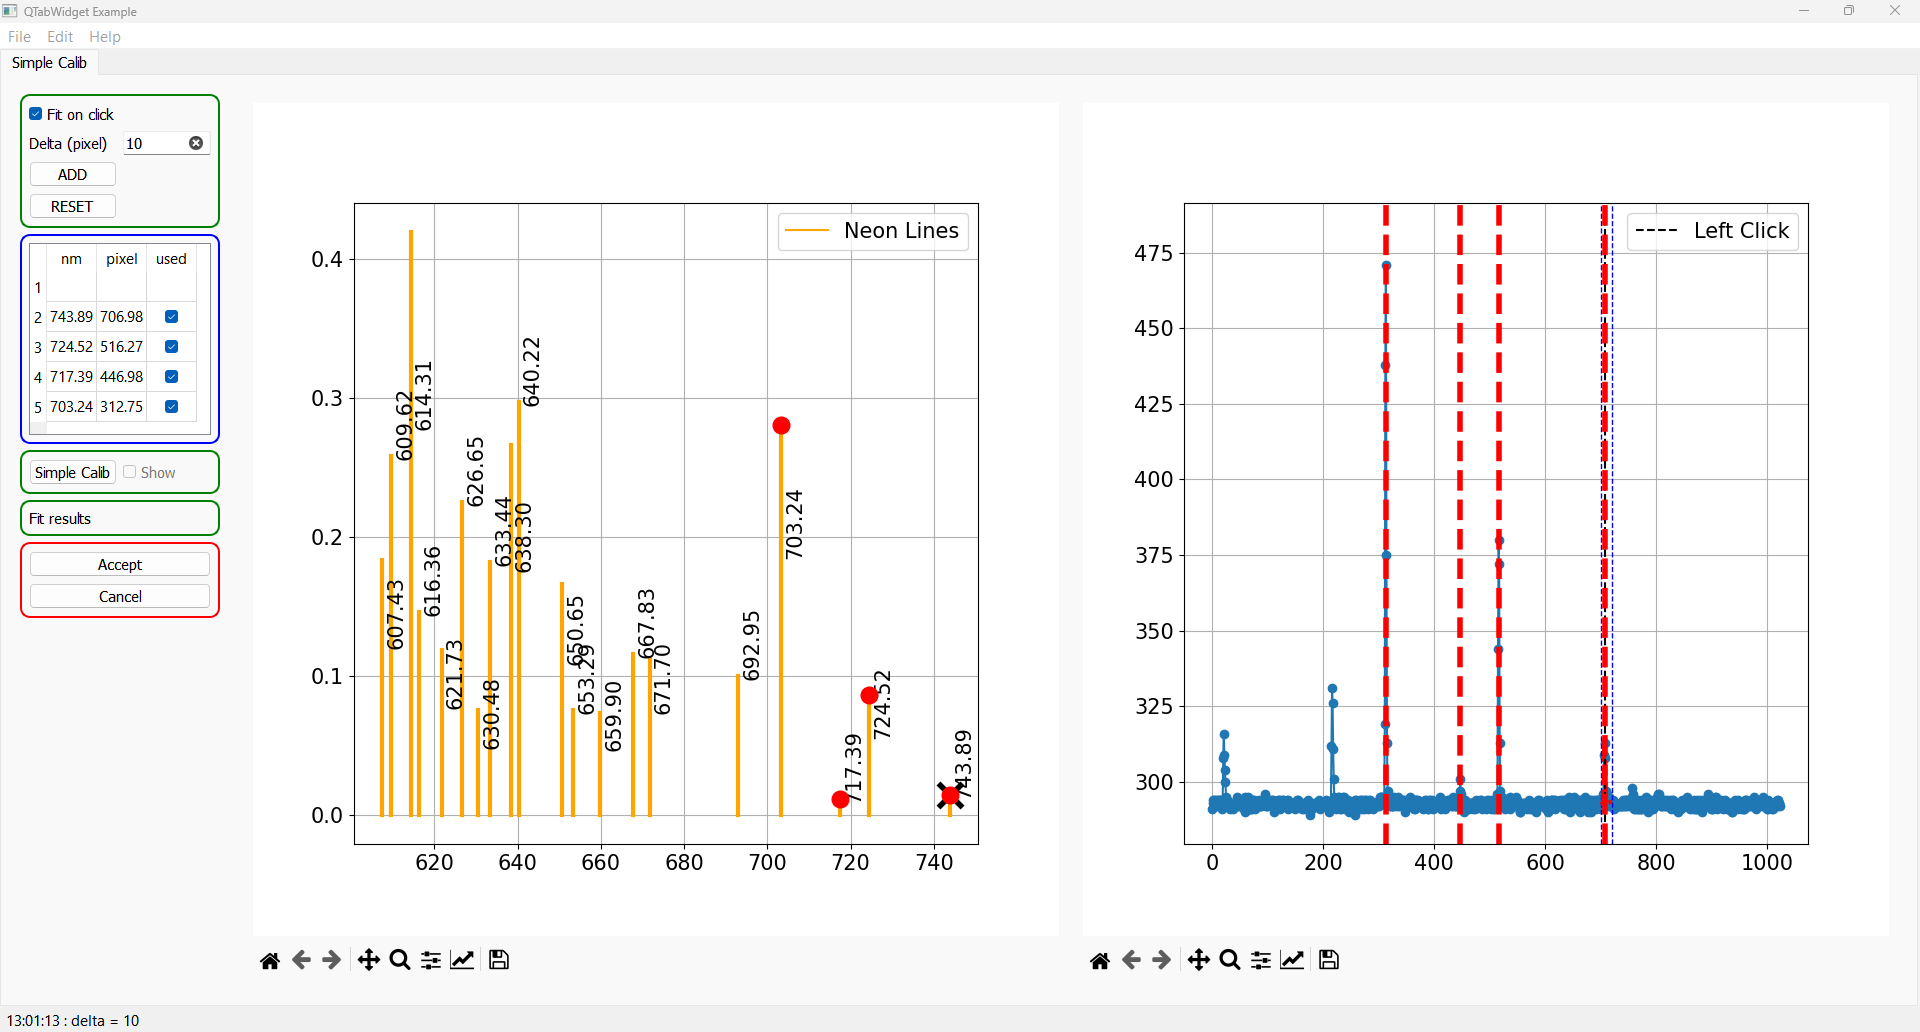This screenshot has width=1920, height=1032.
Task: Save left plot figure with disk icon
Action: pyautogui.click(x=499, y=961)
